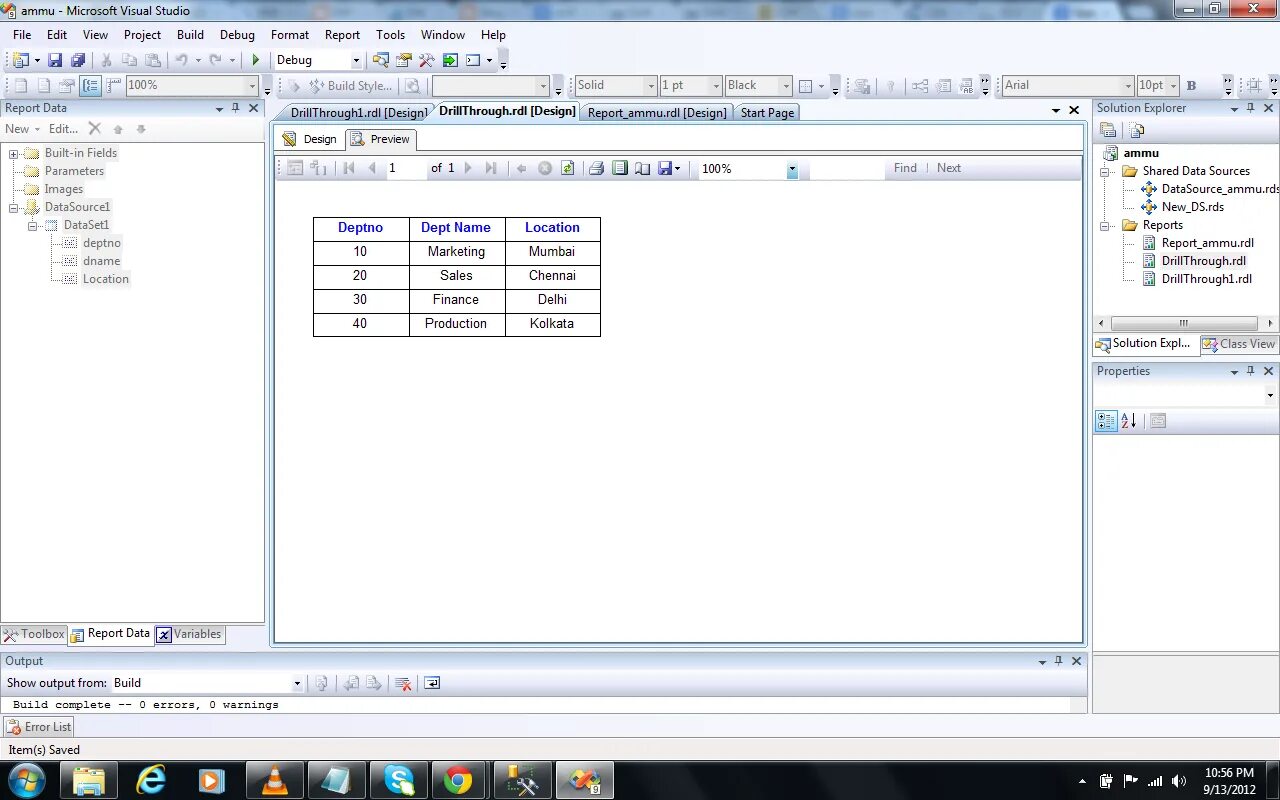
Task: Click the Solution Explorer horizontal scrollbar
Action: coord(1184,323)
